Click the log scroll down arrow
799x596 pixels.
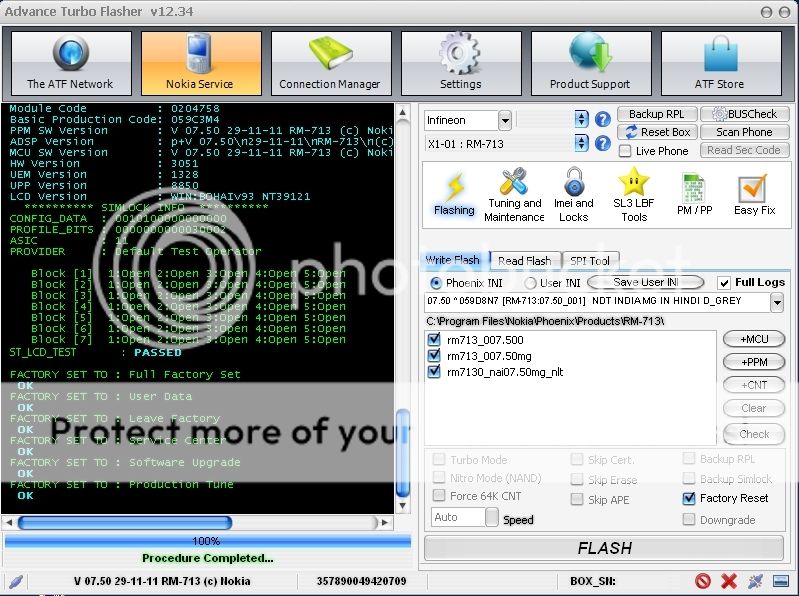click(x=403, y=506)
